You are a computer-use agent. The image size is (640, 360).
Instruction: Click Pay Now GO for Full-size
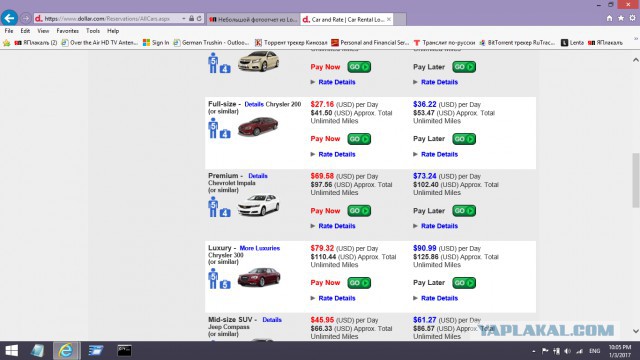(x=359, y=139)
